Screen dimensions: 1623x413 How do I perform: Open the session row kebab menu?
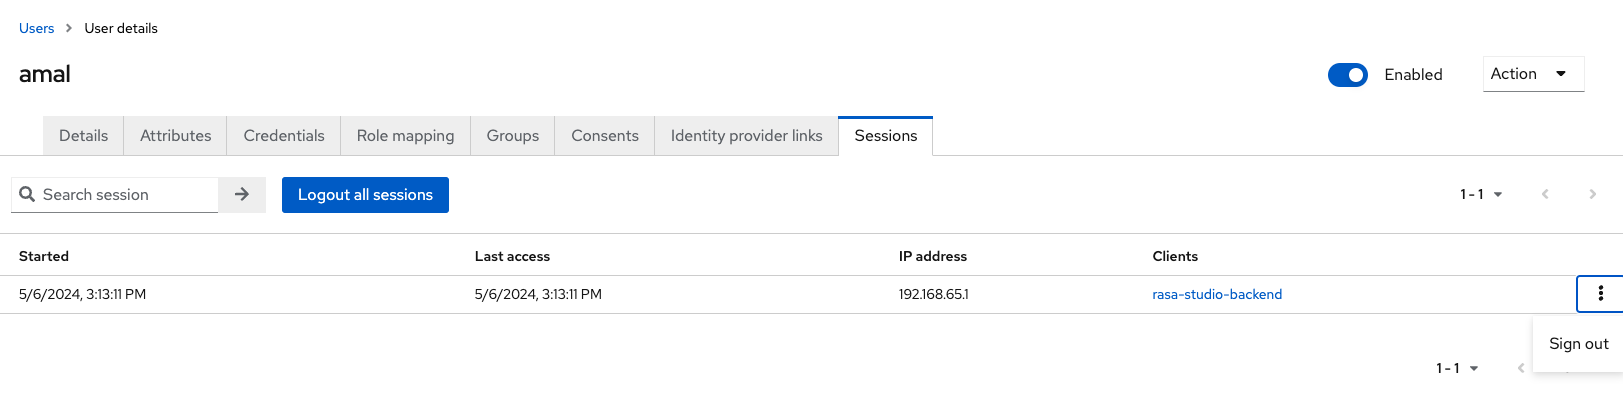pos(1600,294)
